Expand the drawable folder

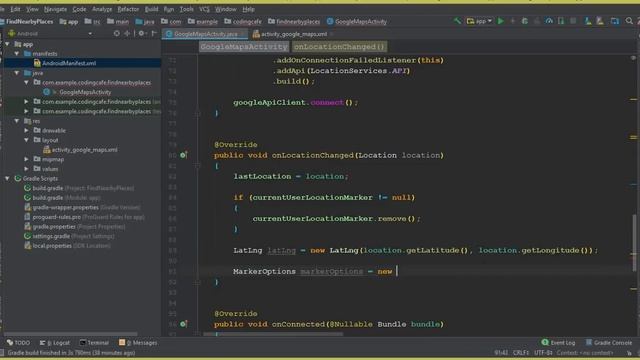(x=27, y=131)
